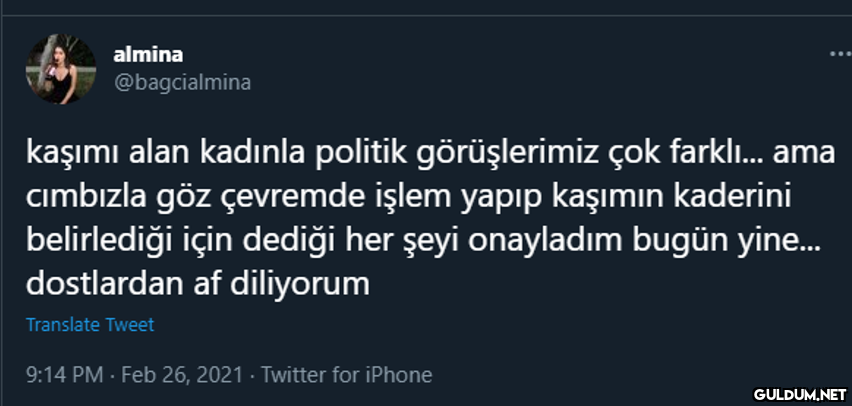Click the phrase "kaşımı alan kadınla"
This screenshot has height=406, width=852.
coord(167,154)
